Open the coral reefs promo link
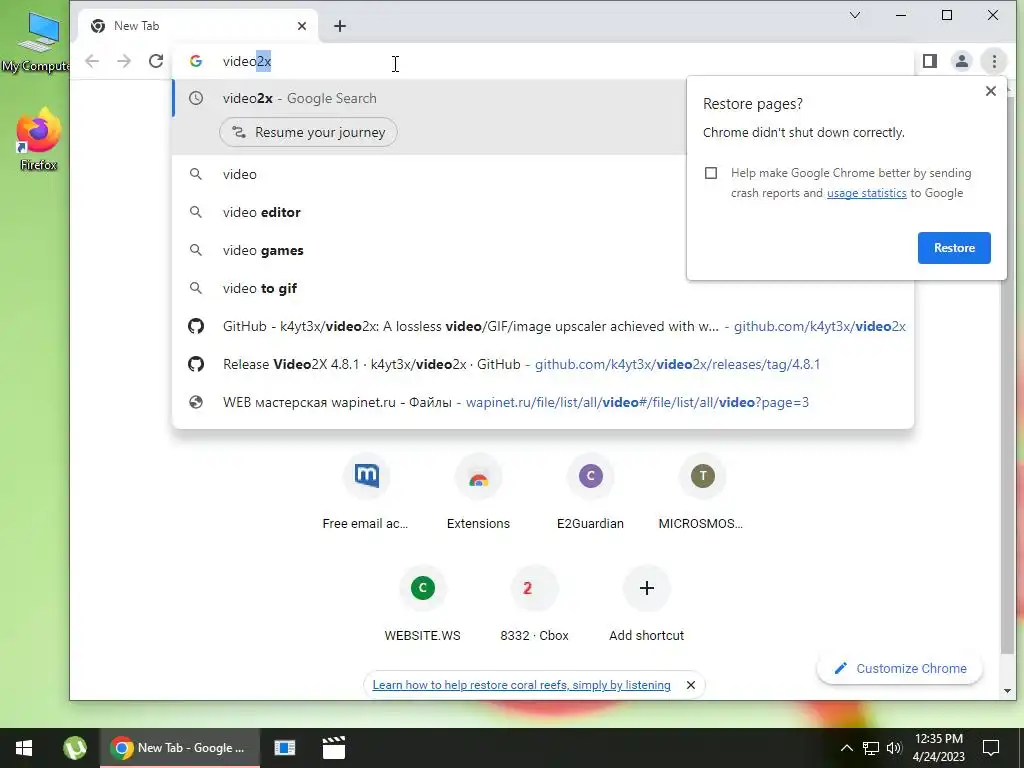Image resolution: width=1024 pixels, height=768 pixels. (521, 685)
